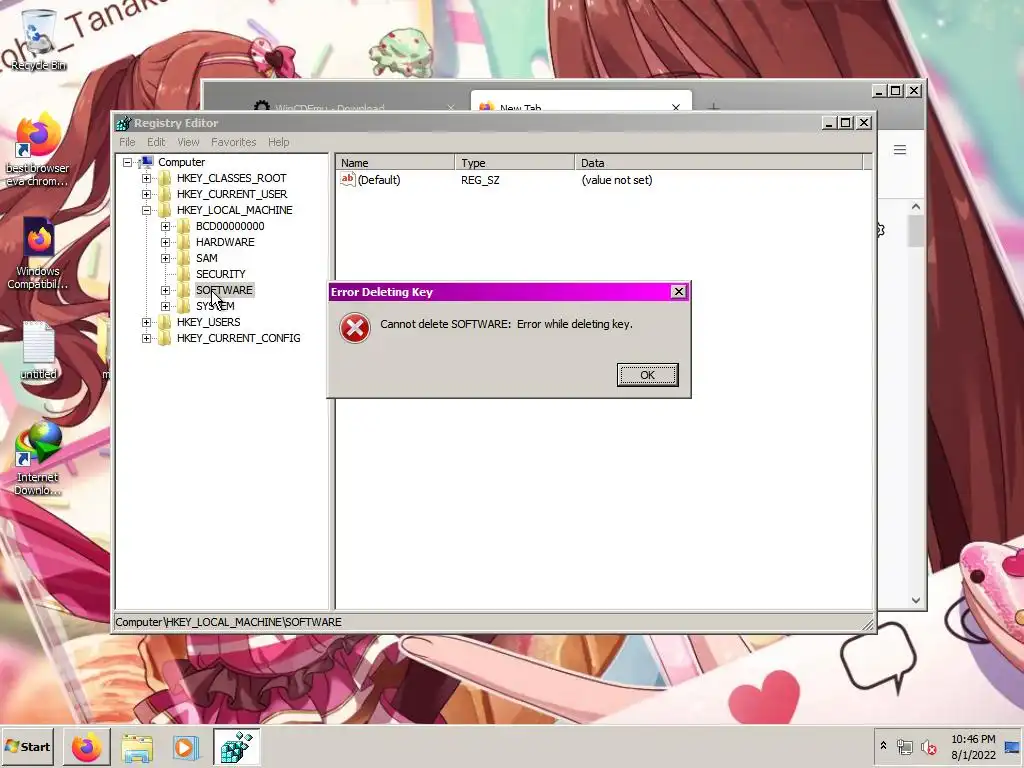Expand the HKEY_CLASSES_ROOT key
Image resolution: width=1024 pixels, height=768 pixels.
[x=146, y=178]
